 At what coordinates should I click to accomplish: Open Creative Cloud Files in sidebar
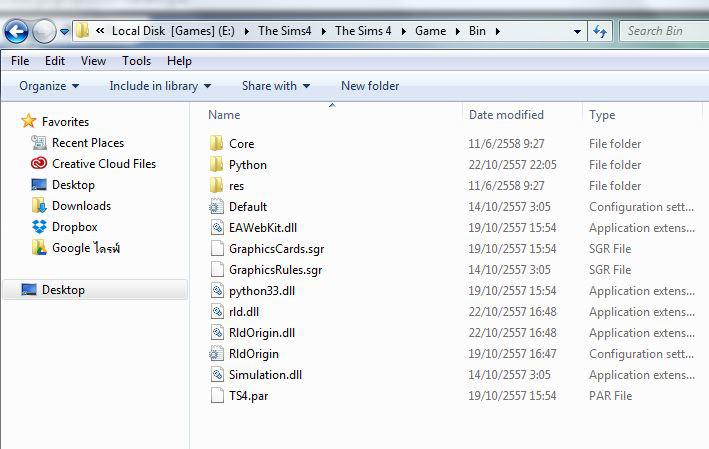coord(104,164)
